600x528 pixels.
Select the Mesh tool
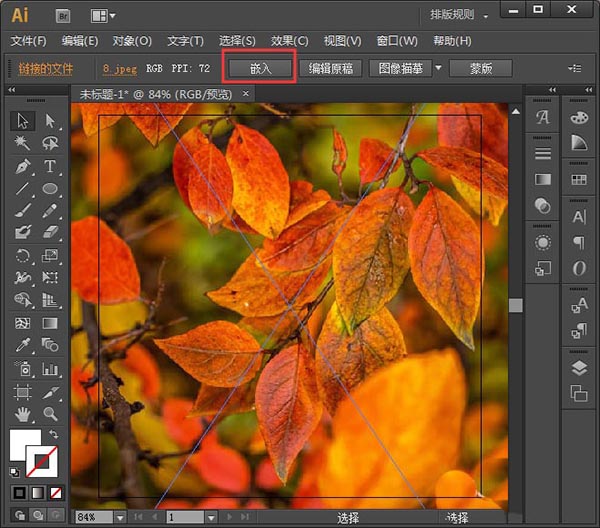pyautogui.click(x=23, y=323)
